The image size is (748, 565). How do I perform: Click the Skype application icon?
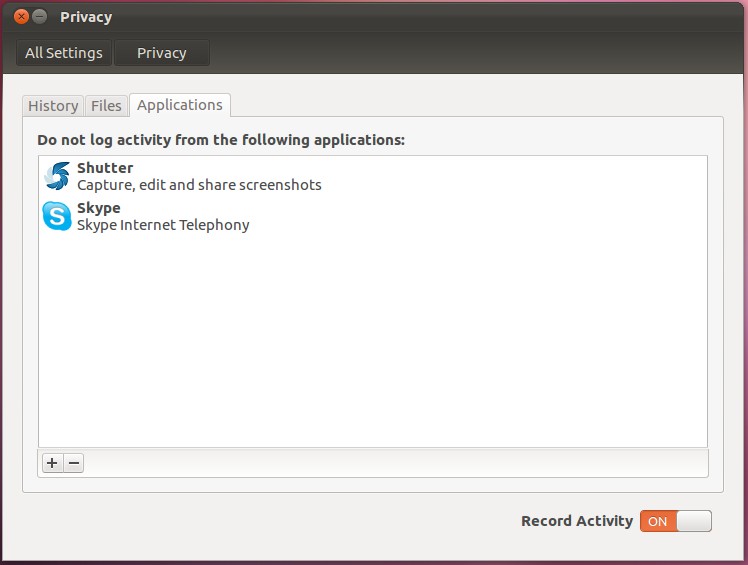[57, 216]
